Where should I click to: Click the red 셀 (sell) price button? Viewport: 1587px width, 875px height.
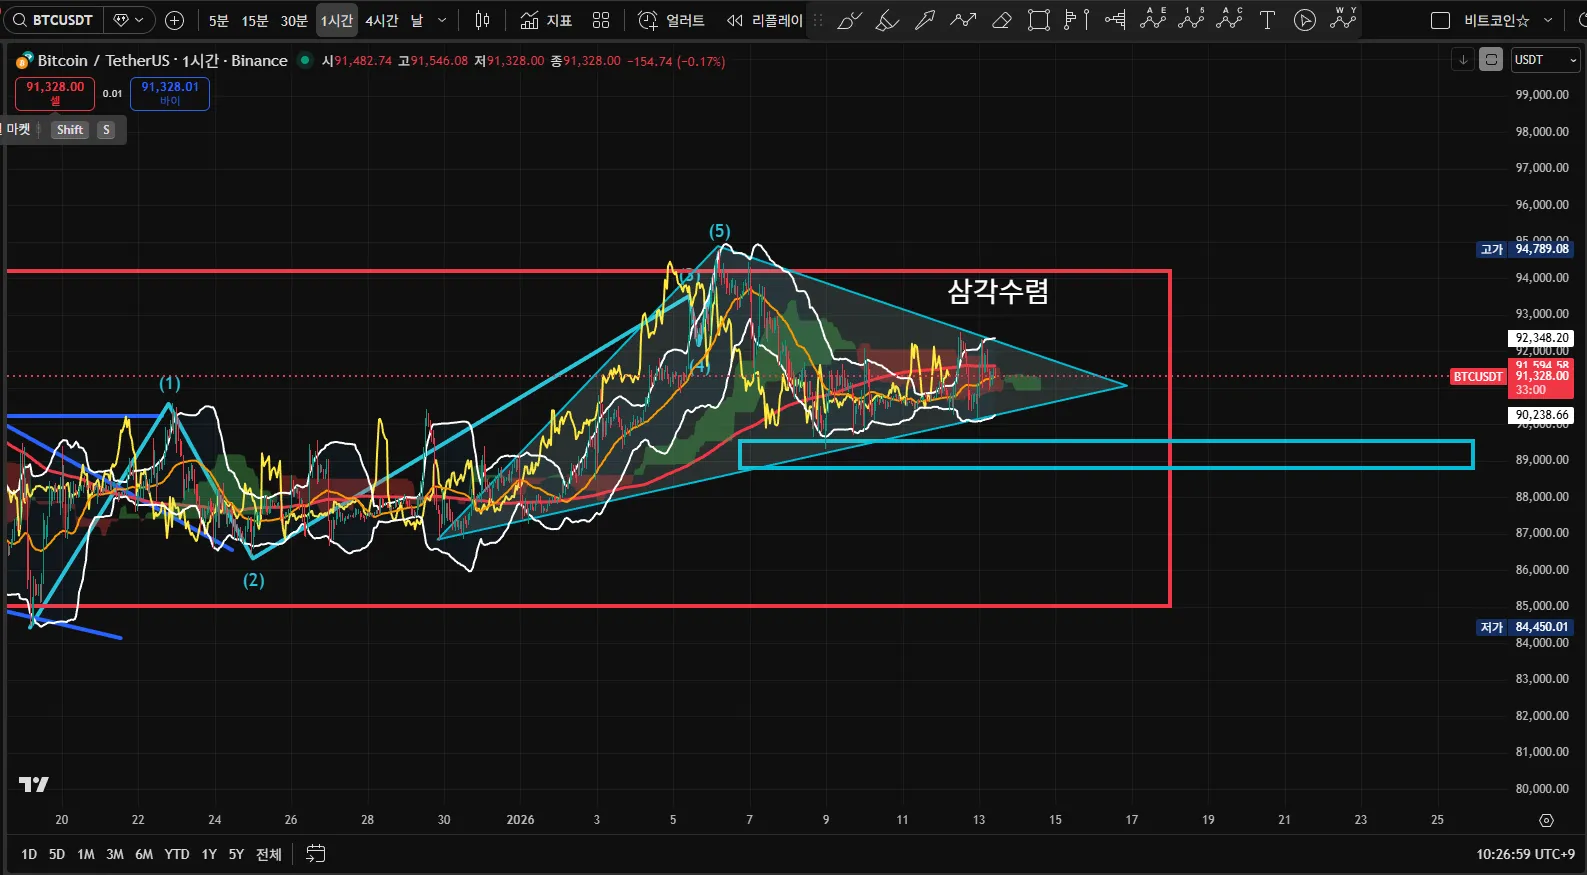[x=55, y=93]
